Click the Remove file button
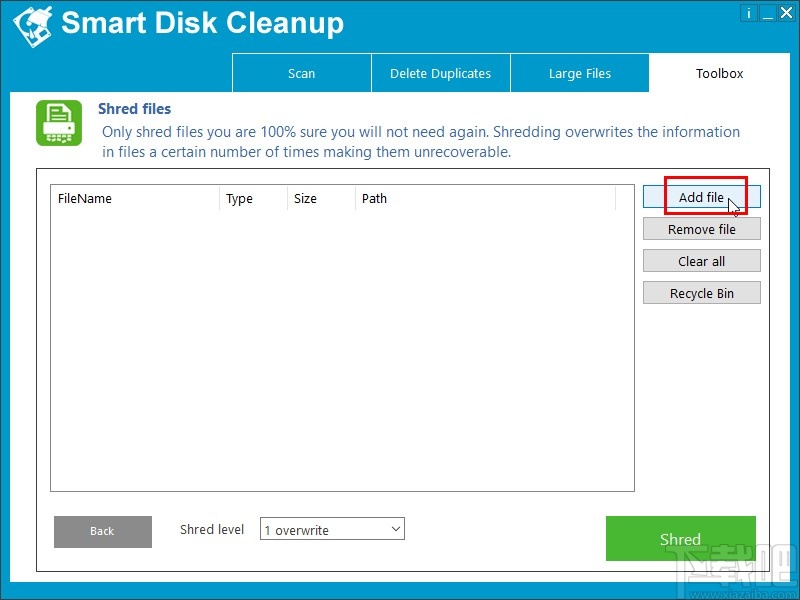This screenshot has height=600, width=800. tap(702, 229)
